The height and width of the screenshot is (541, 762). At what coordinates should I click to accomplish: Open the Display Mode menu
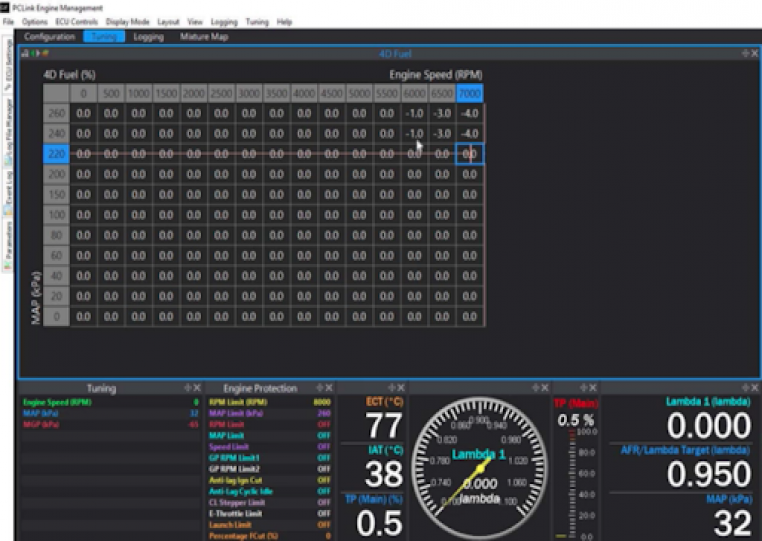(127, 22)
